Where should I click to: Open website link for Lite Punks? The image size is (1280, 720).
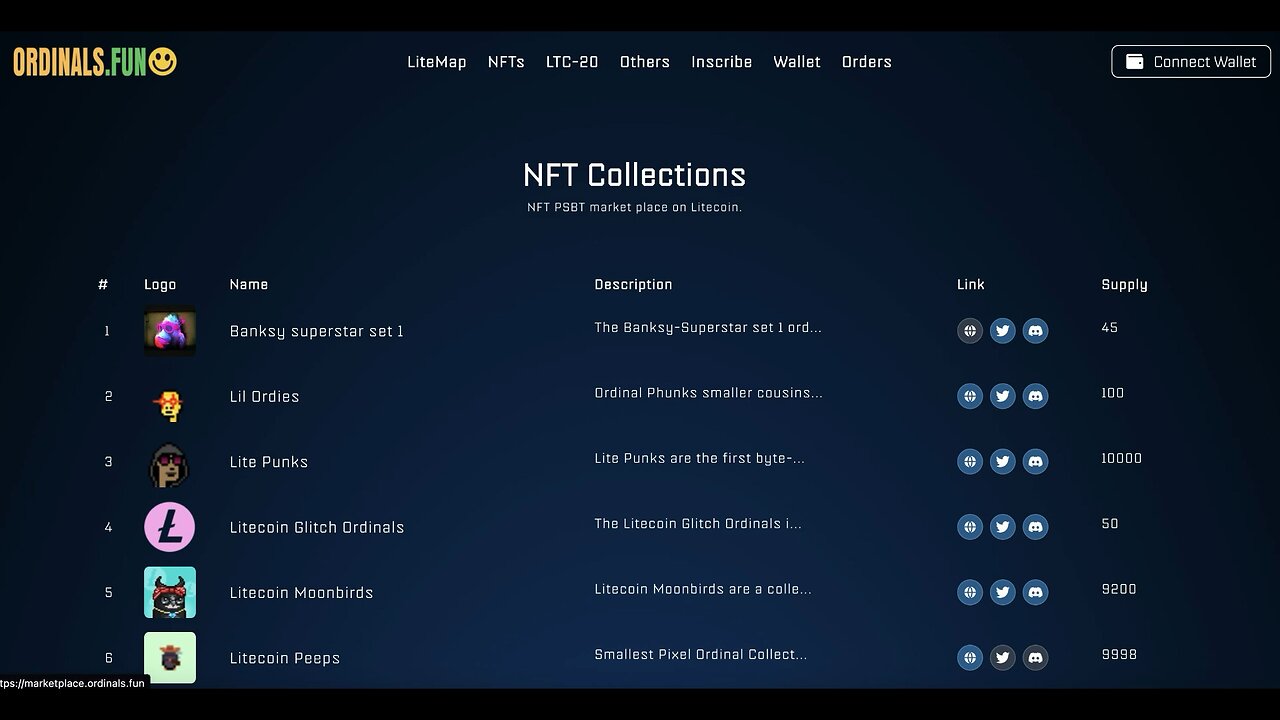point(970,461)
